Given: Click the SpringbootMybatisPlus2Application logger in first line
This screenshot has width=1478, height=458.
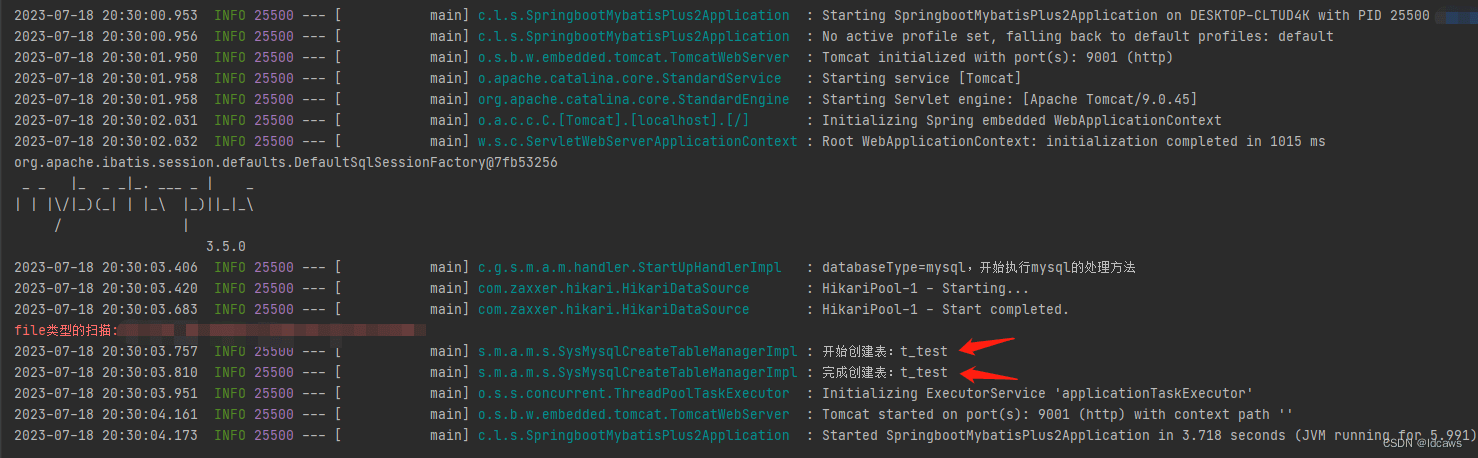Looking at the screenshot, I should 633,16.
